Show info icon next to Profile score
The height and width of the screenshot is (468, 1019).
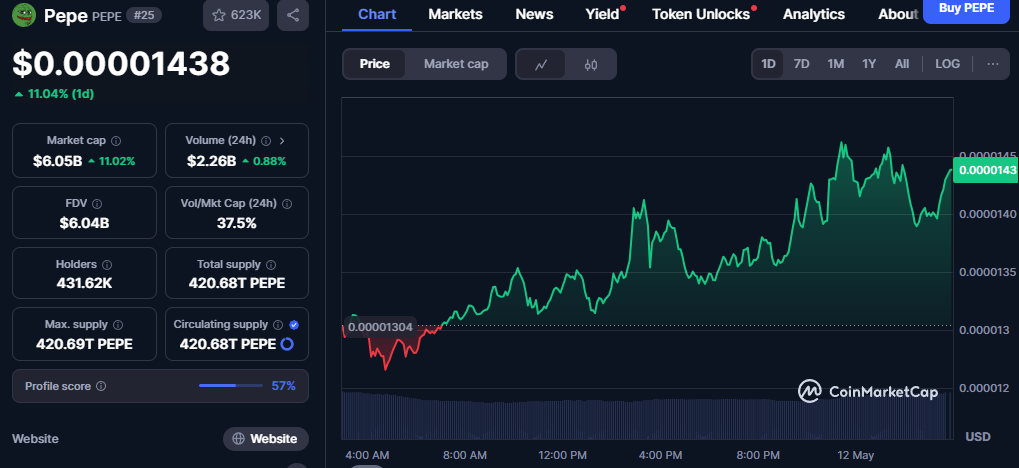101,386
